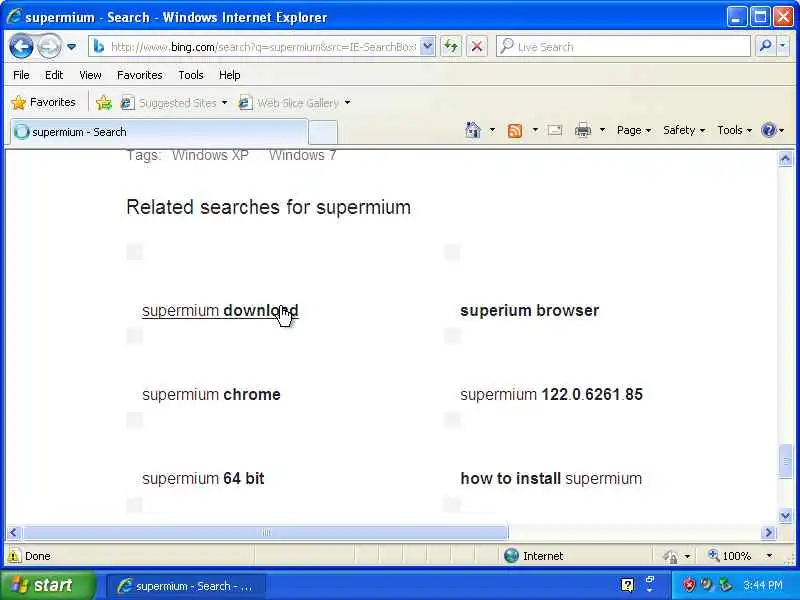
Task: Click the vertical scrollbar down arrow
Action: (785, 516)
